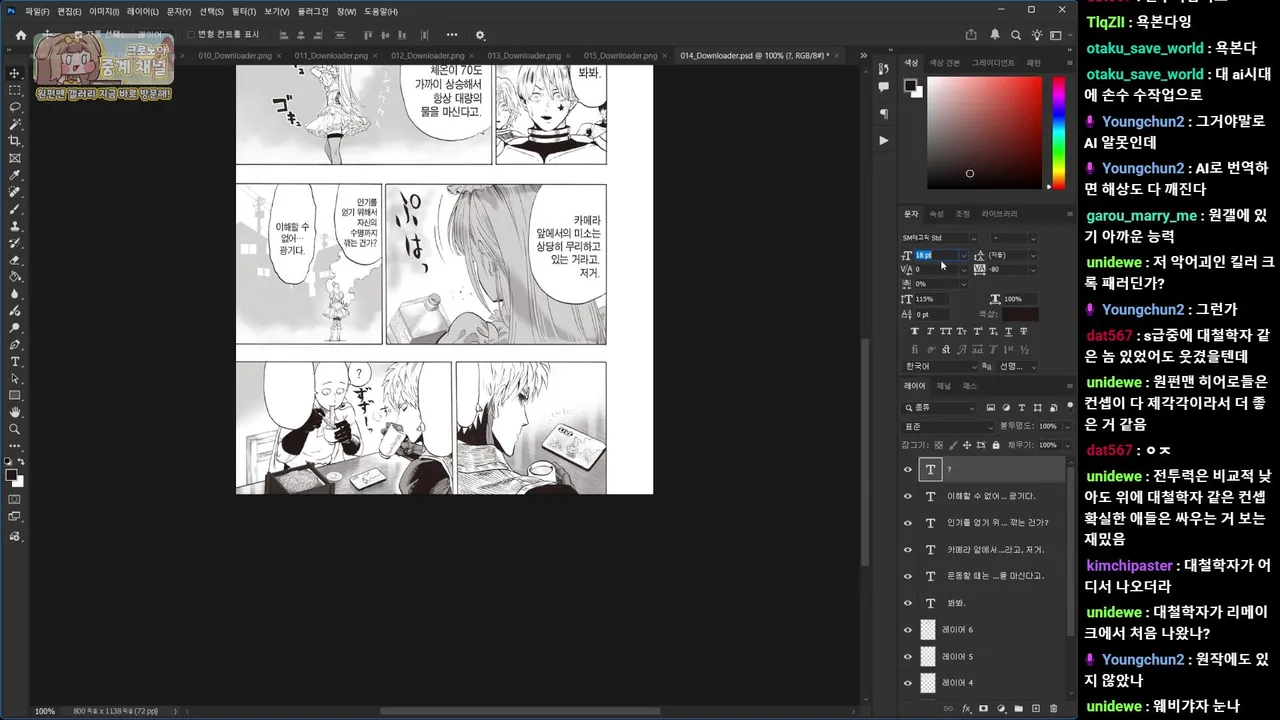This screenshot has height=720, width=1280.
Task: Select the Path Selection tool
Action: tap(15, 378)
